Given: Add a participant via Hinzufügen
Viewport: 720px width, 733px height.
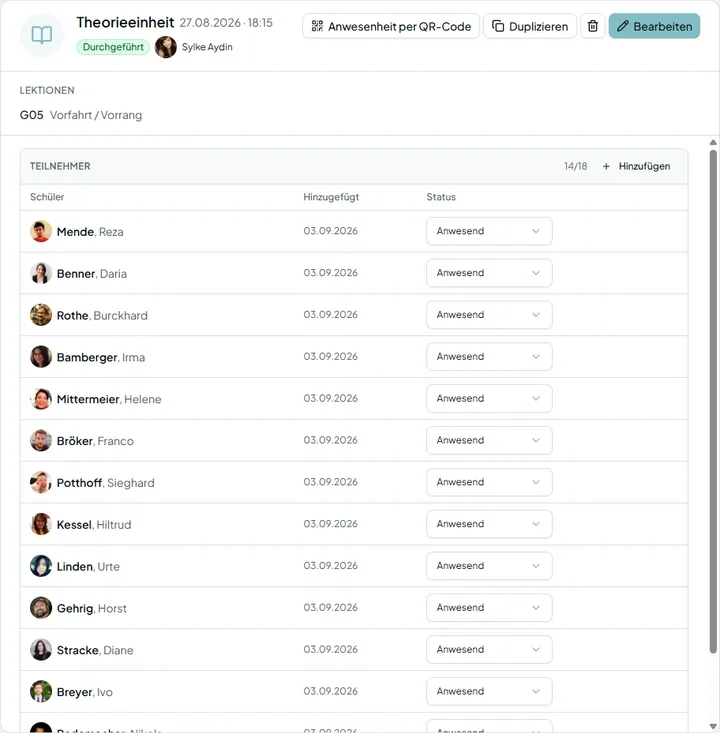Looking at the screenshot, I should [x=636, y=166].
